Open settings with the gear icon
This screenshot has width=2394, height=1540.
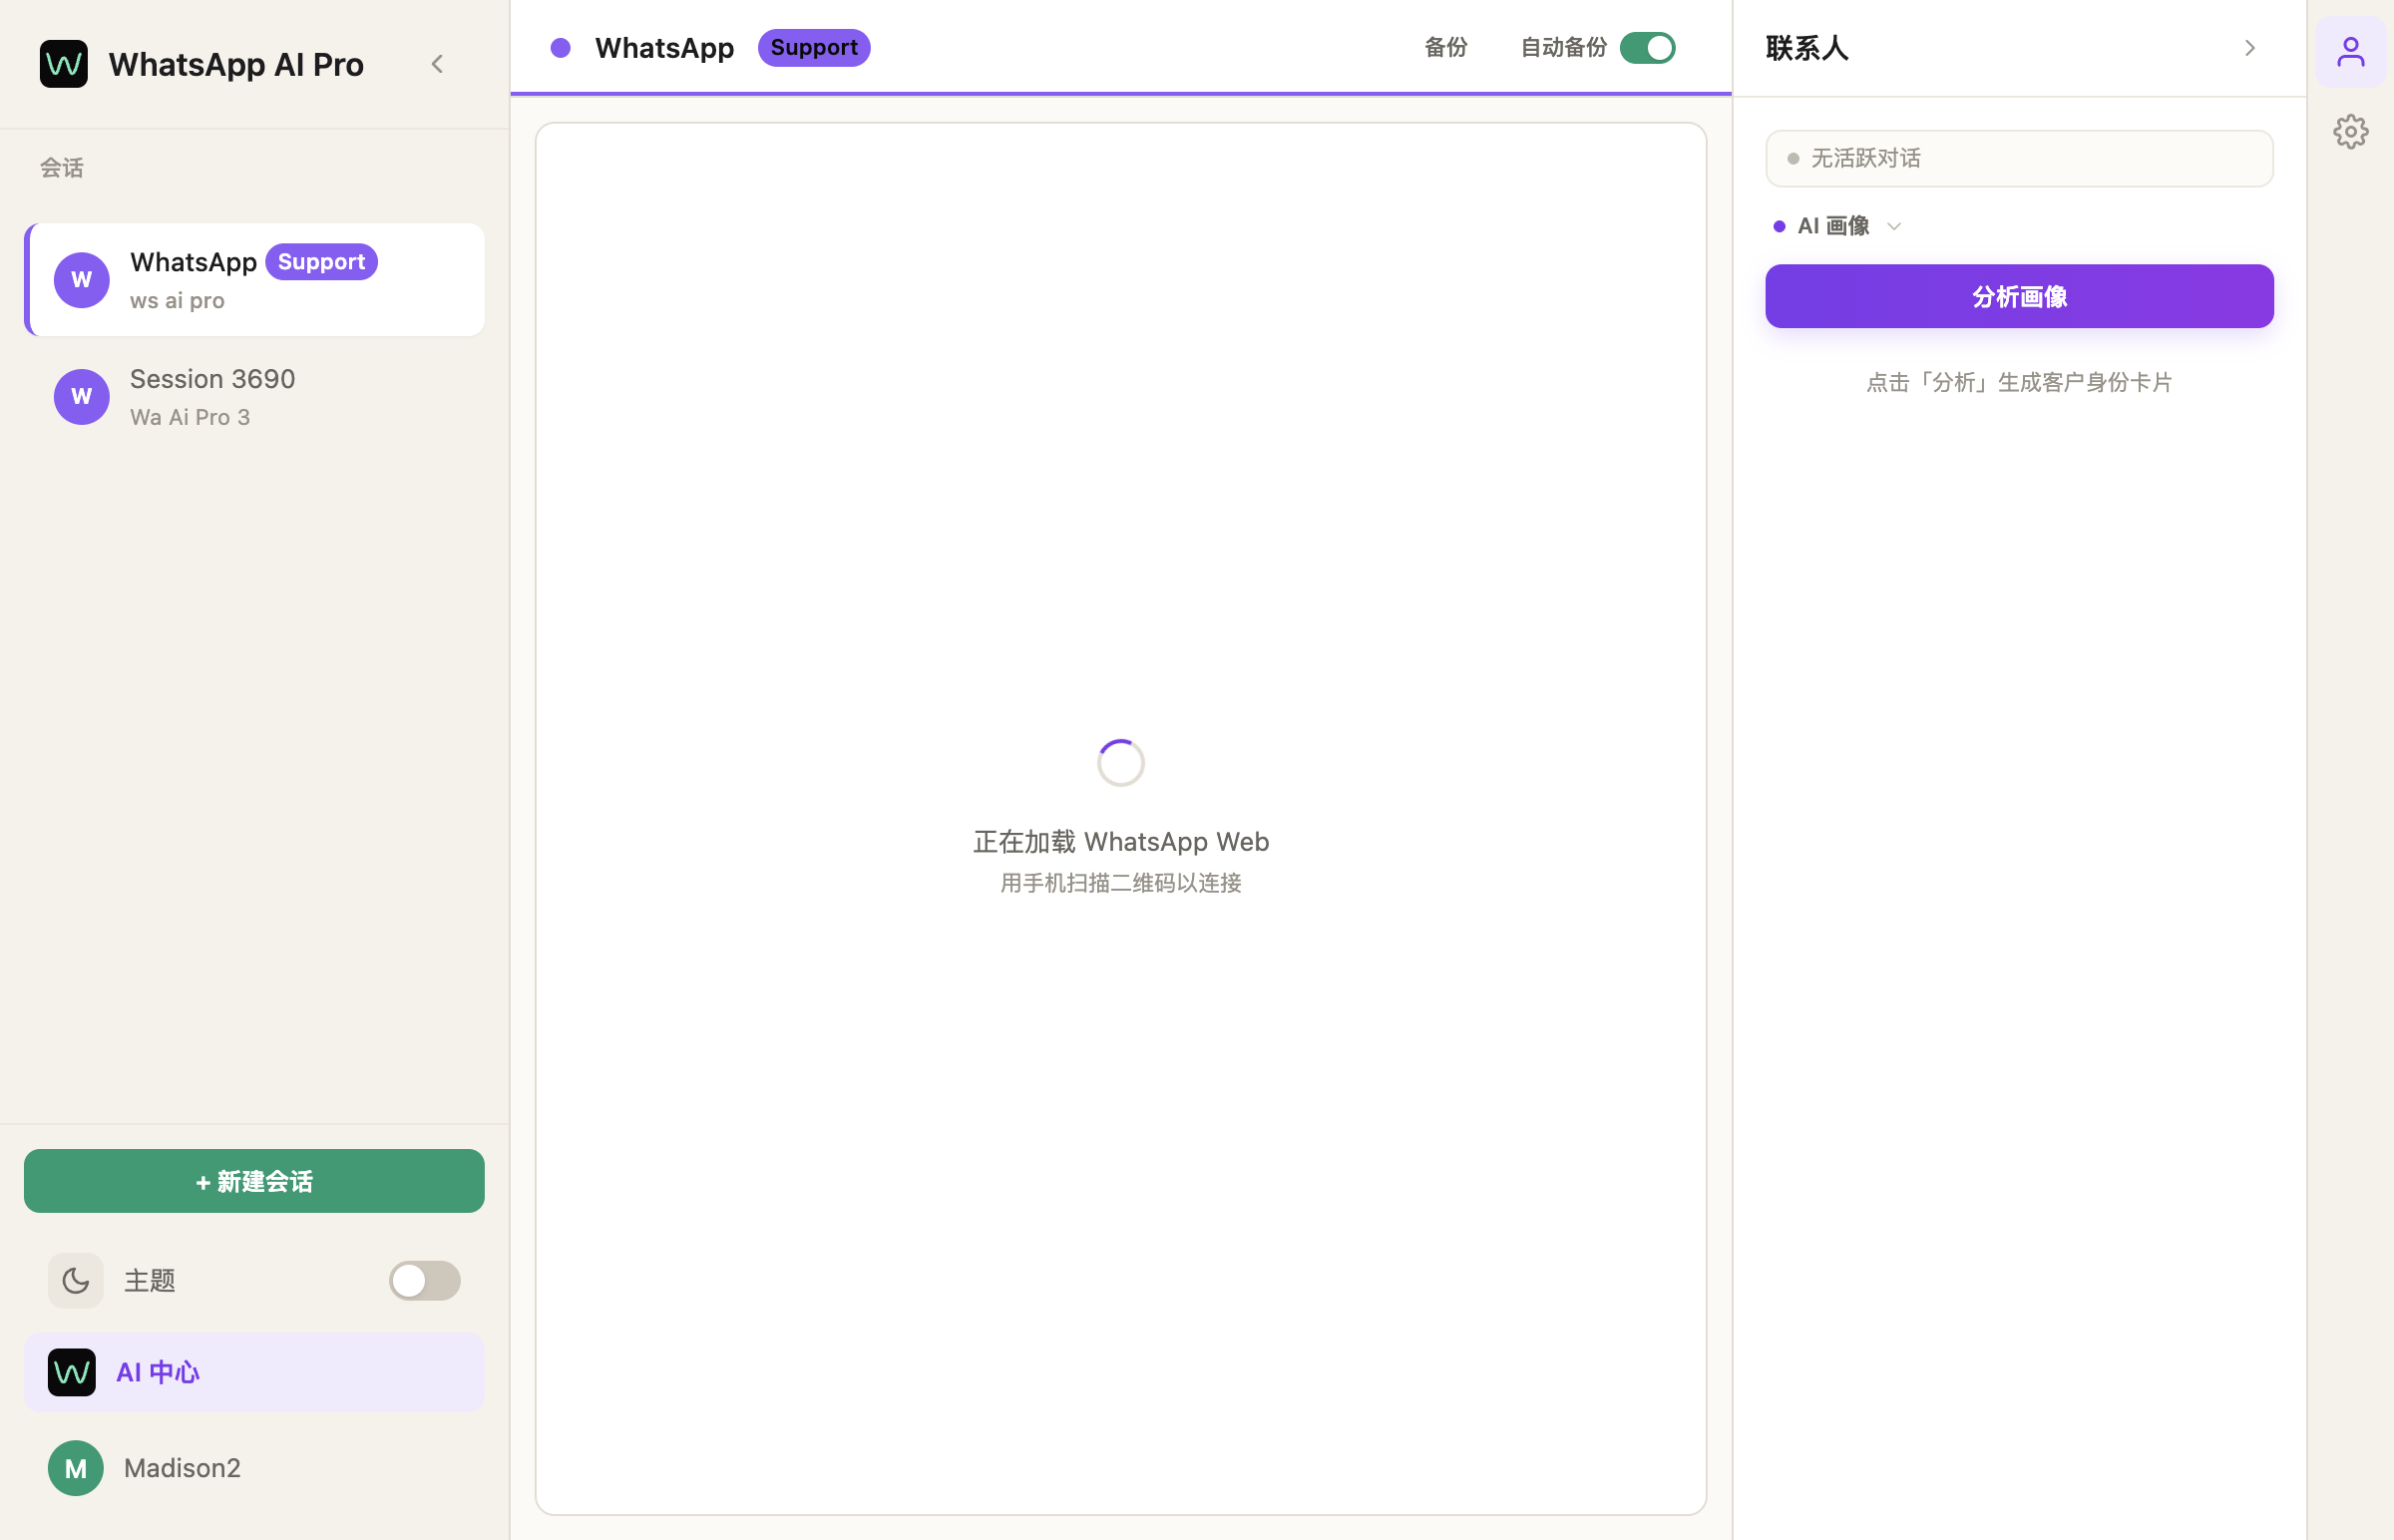pyautogui.click(x=2351, y=132)
